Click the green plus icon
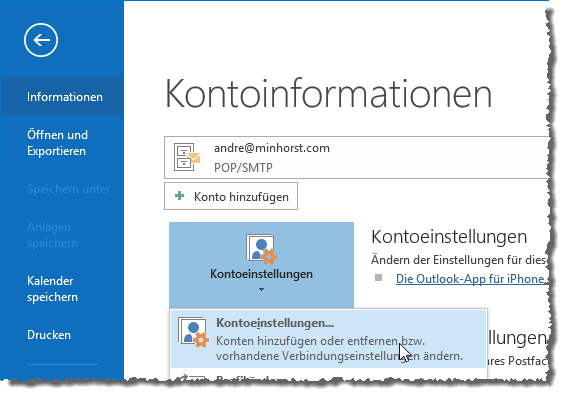This screenshot has width=567, height=399. [179, 196]
